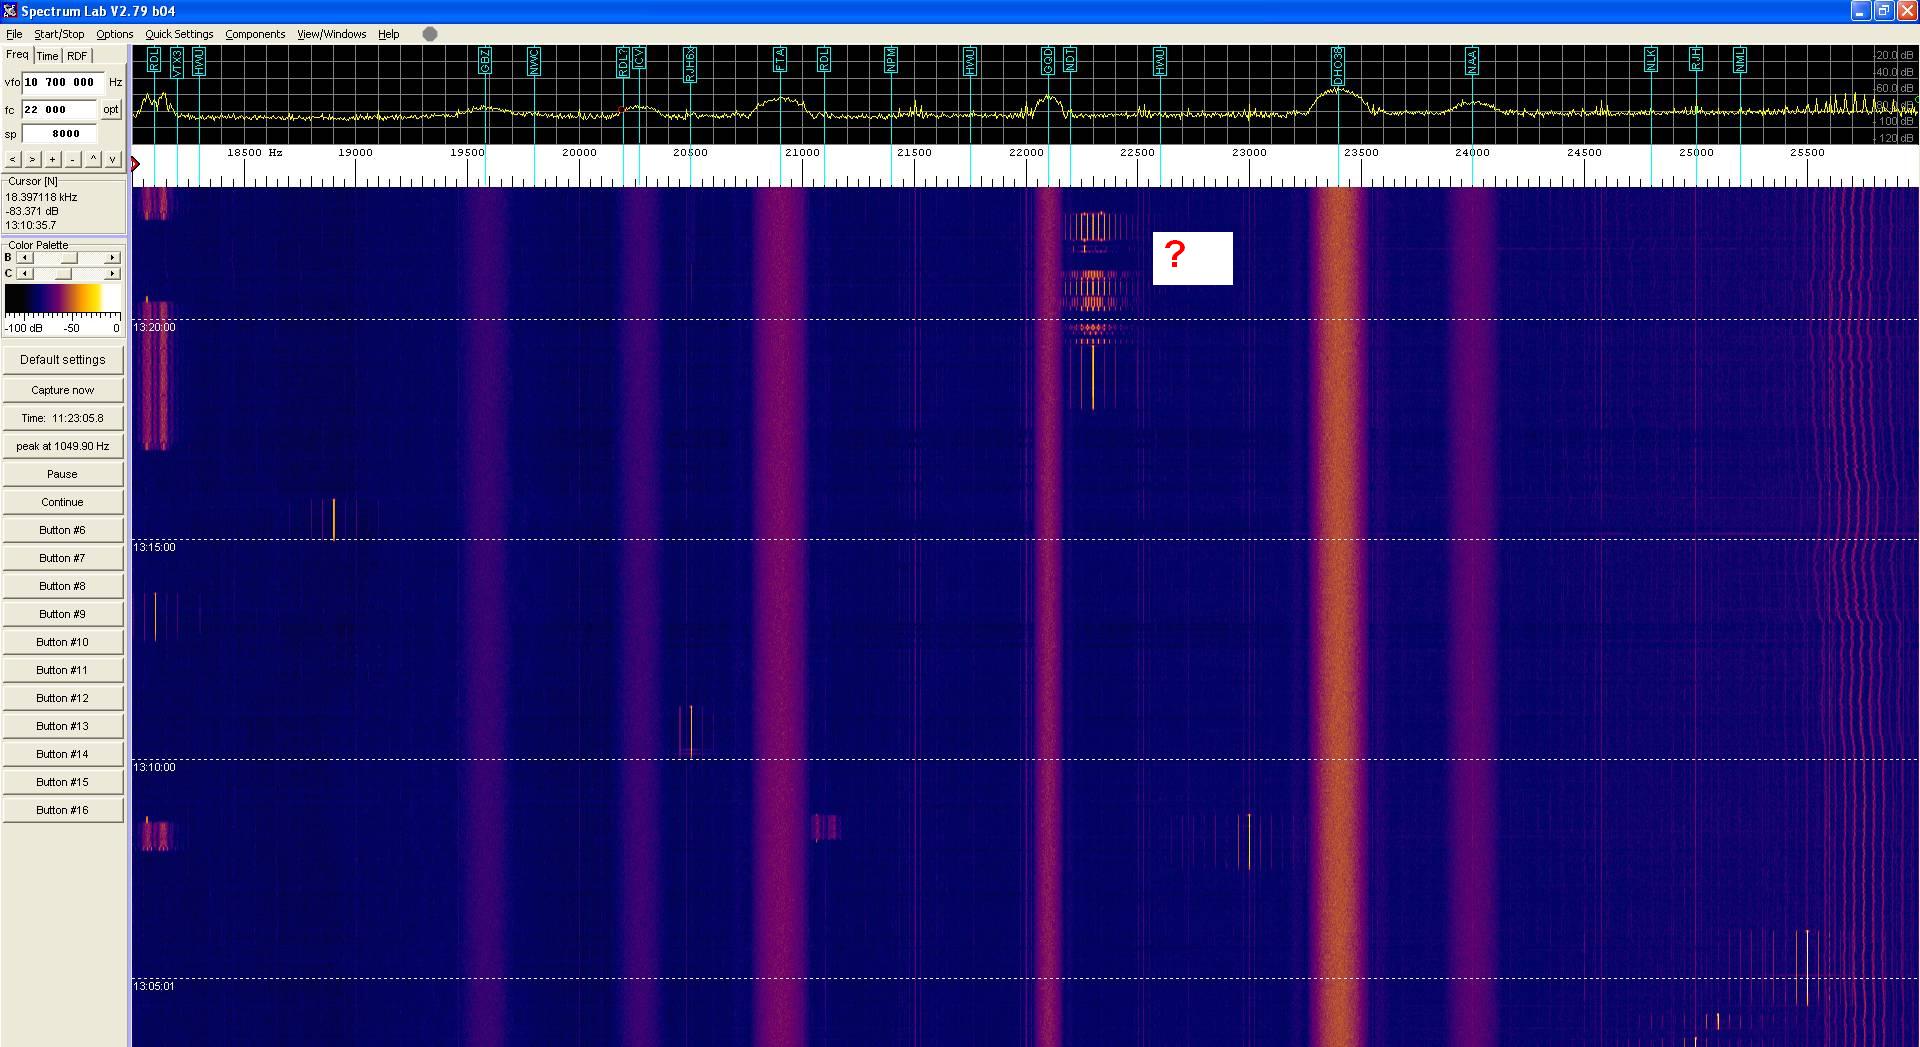Open the Start/Stop menu

(x=59, y=34)
